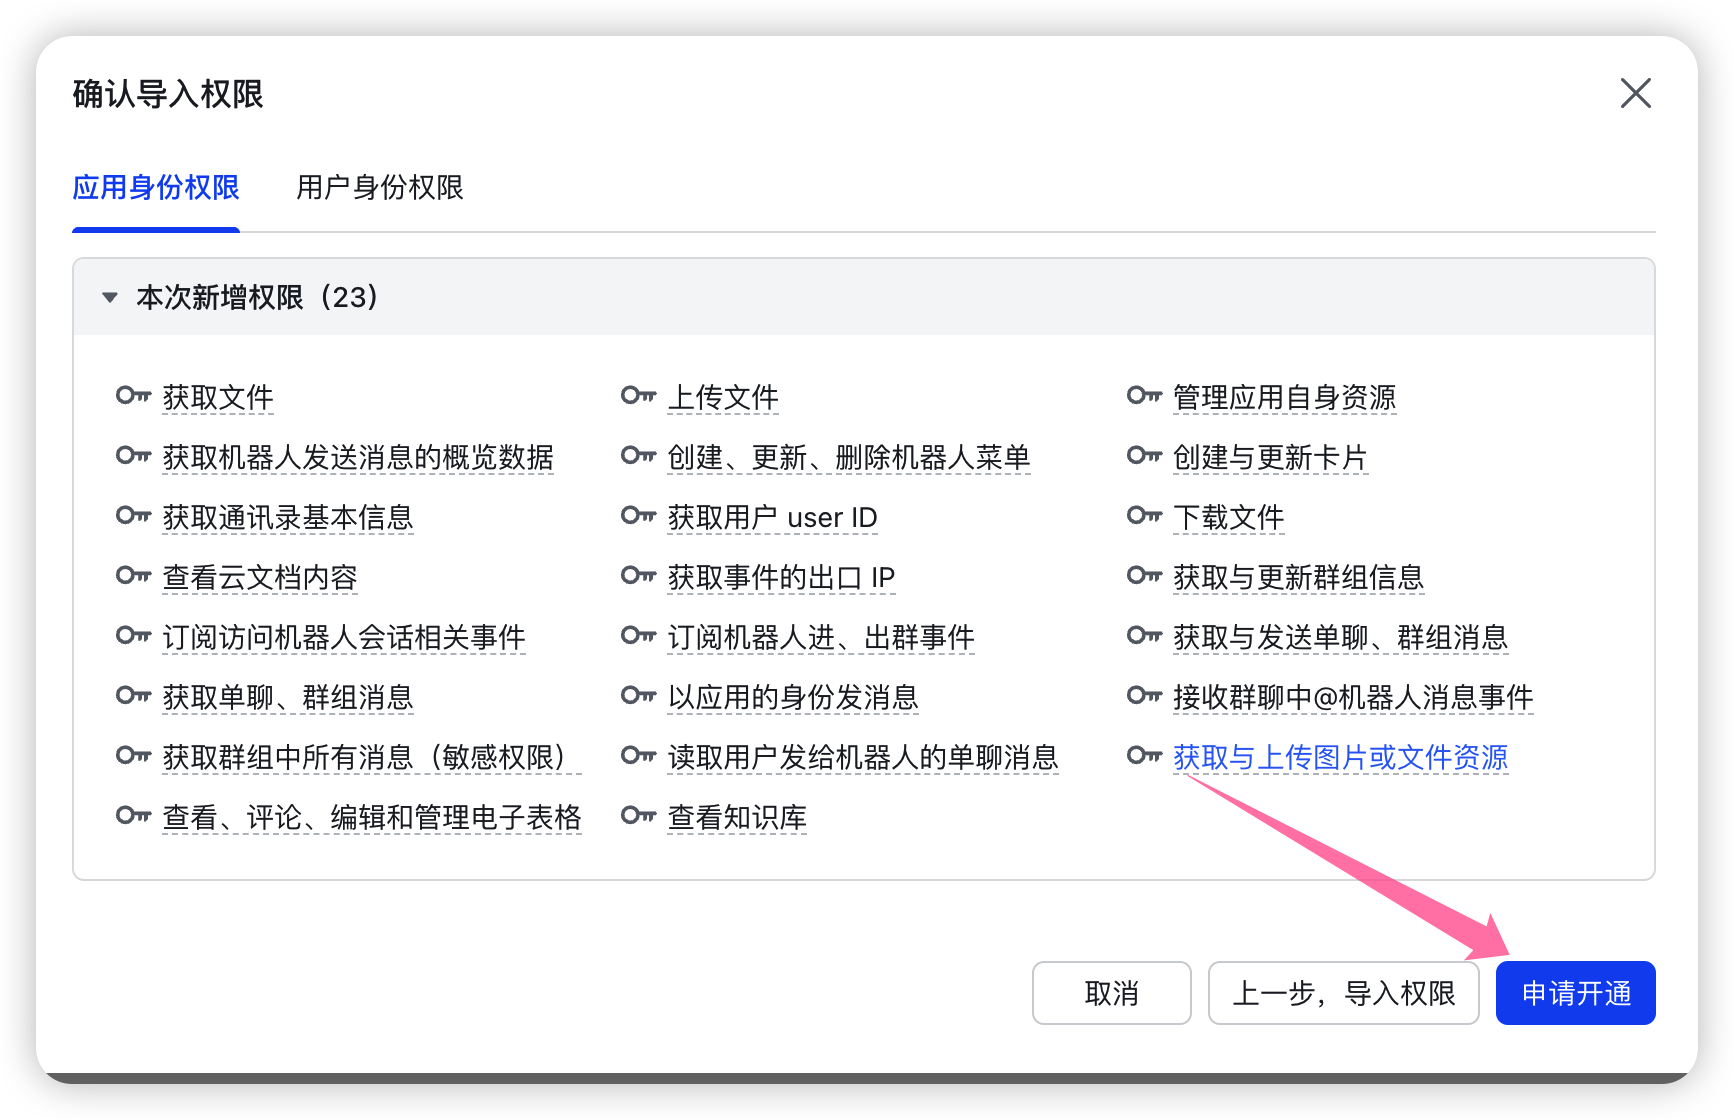Click the 取消 button
The height and width of the screenshot is (1120, 1734).
click(1111, 993)
